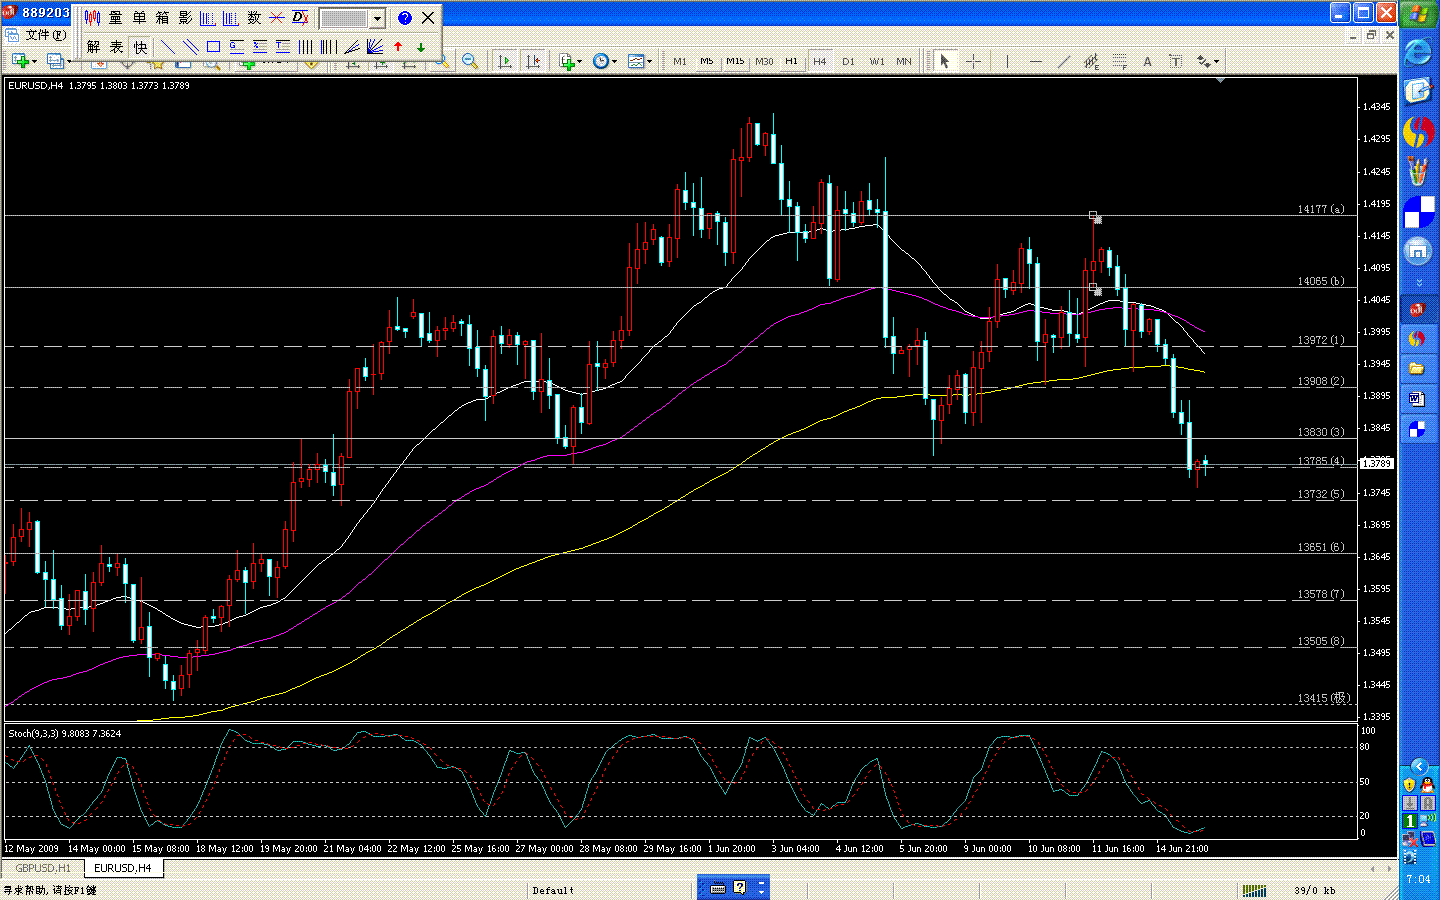Screen dimensions: 1440x900
Task: Select the crosshair tool
Action: (x=972, y=61)
